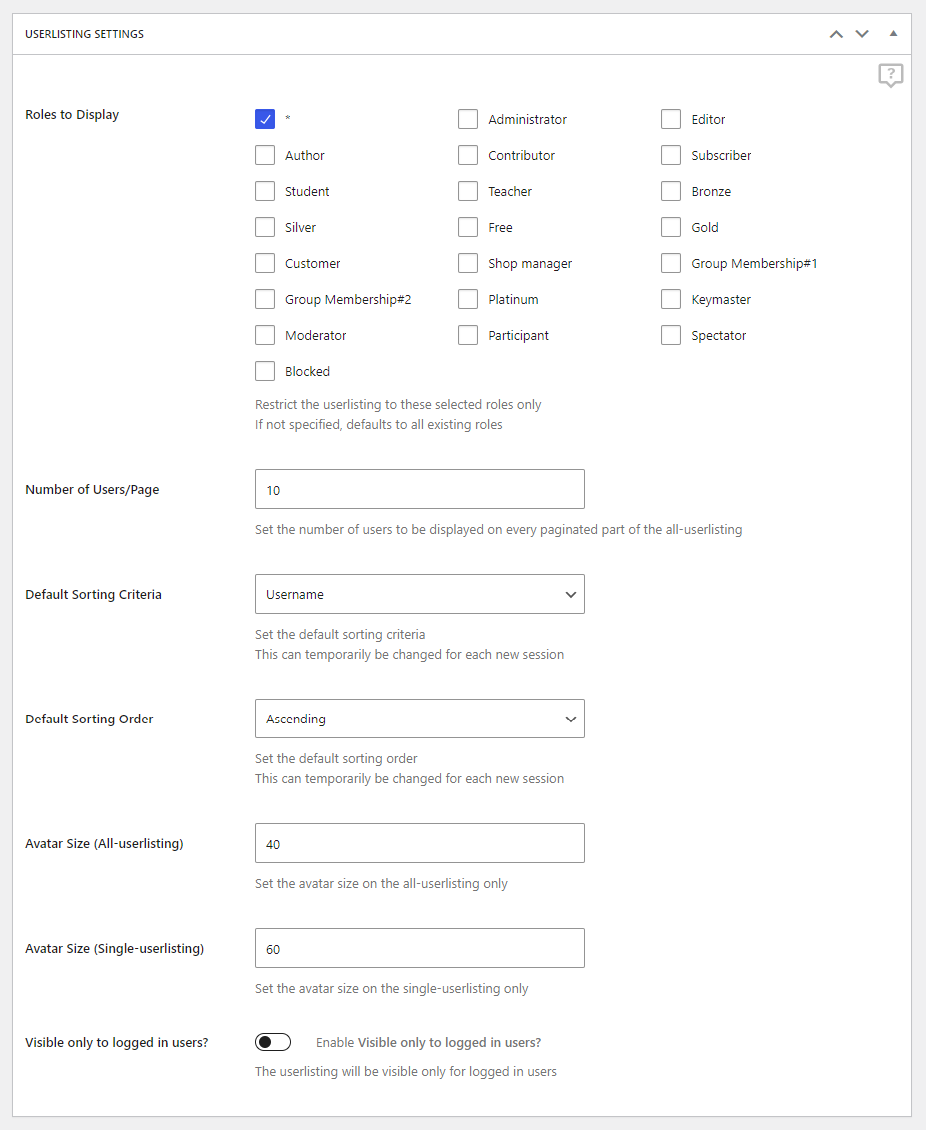
Task: Check the Editor role checkbox
Action: [x=671, y=119]
